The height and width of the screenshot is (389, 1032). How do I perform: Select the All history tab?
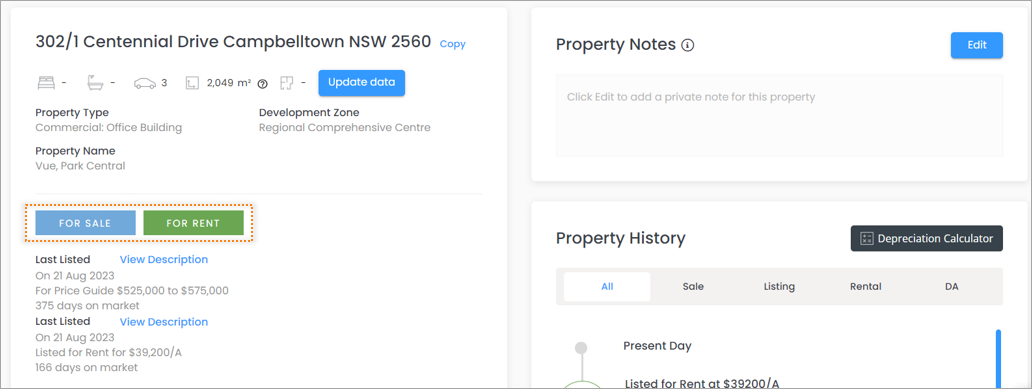[607, 286]
